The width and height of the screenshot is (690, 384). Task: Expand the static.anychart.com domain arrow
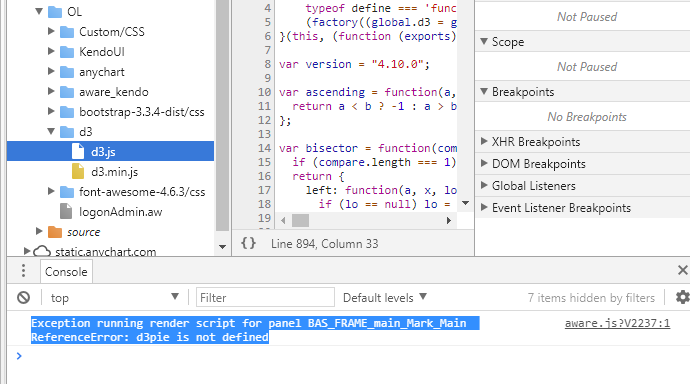coord(27,251)
